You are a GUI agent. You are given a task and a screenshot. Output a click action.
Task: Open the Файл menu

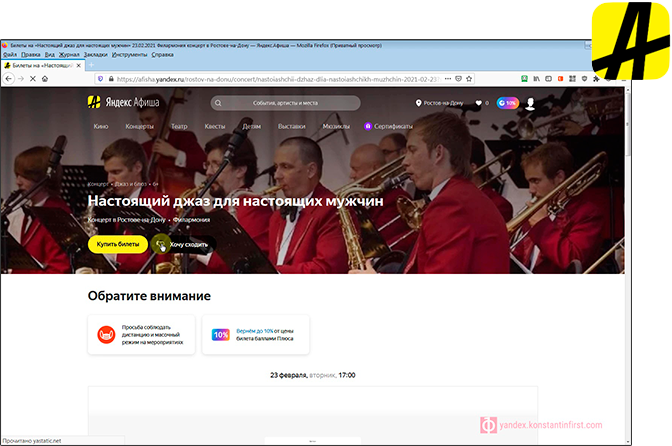(10, 55)
